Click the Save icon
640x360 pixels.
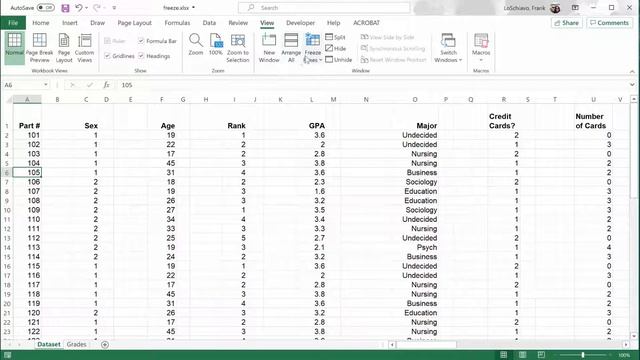click(x=65, y=8)
